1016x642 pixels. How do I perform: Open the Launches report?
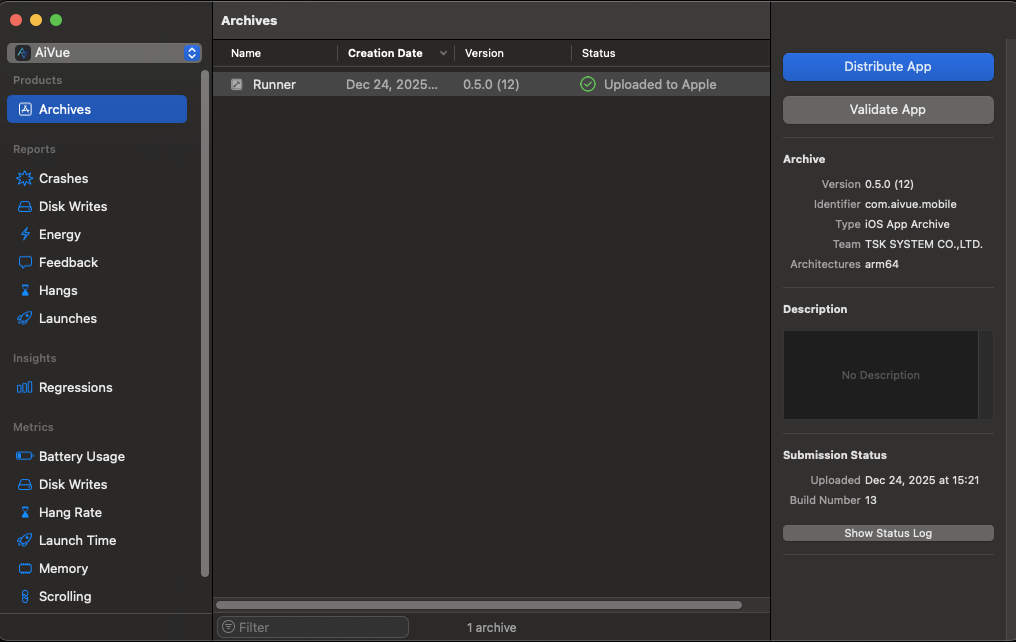[67, 318]
